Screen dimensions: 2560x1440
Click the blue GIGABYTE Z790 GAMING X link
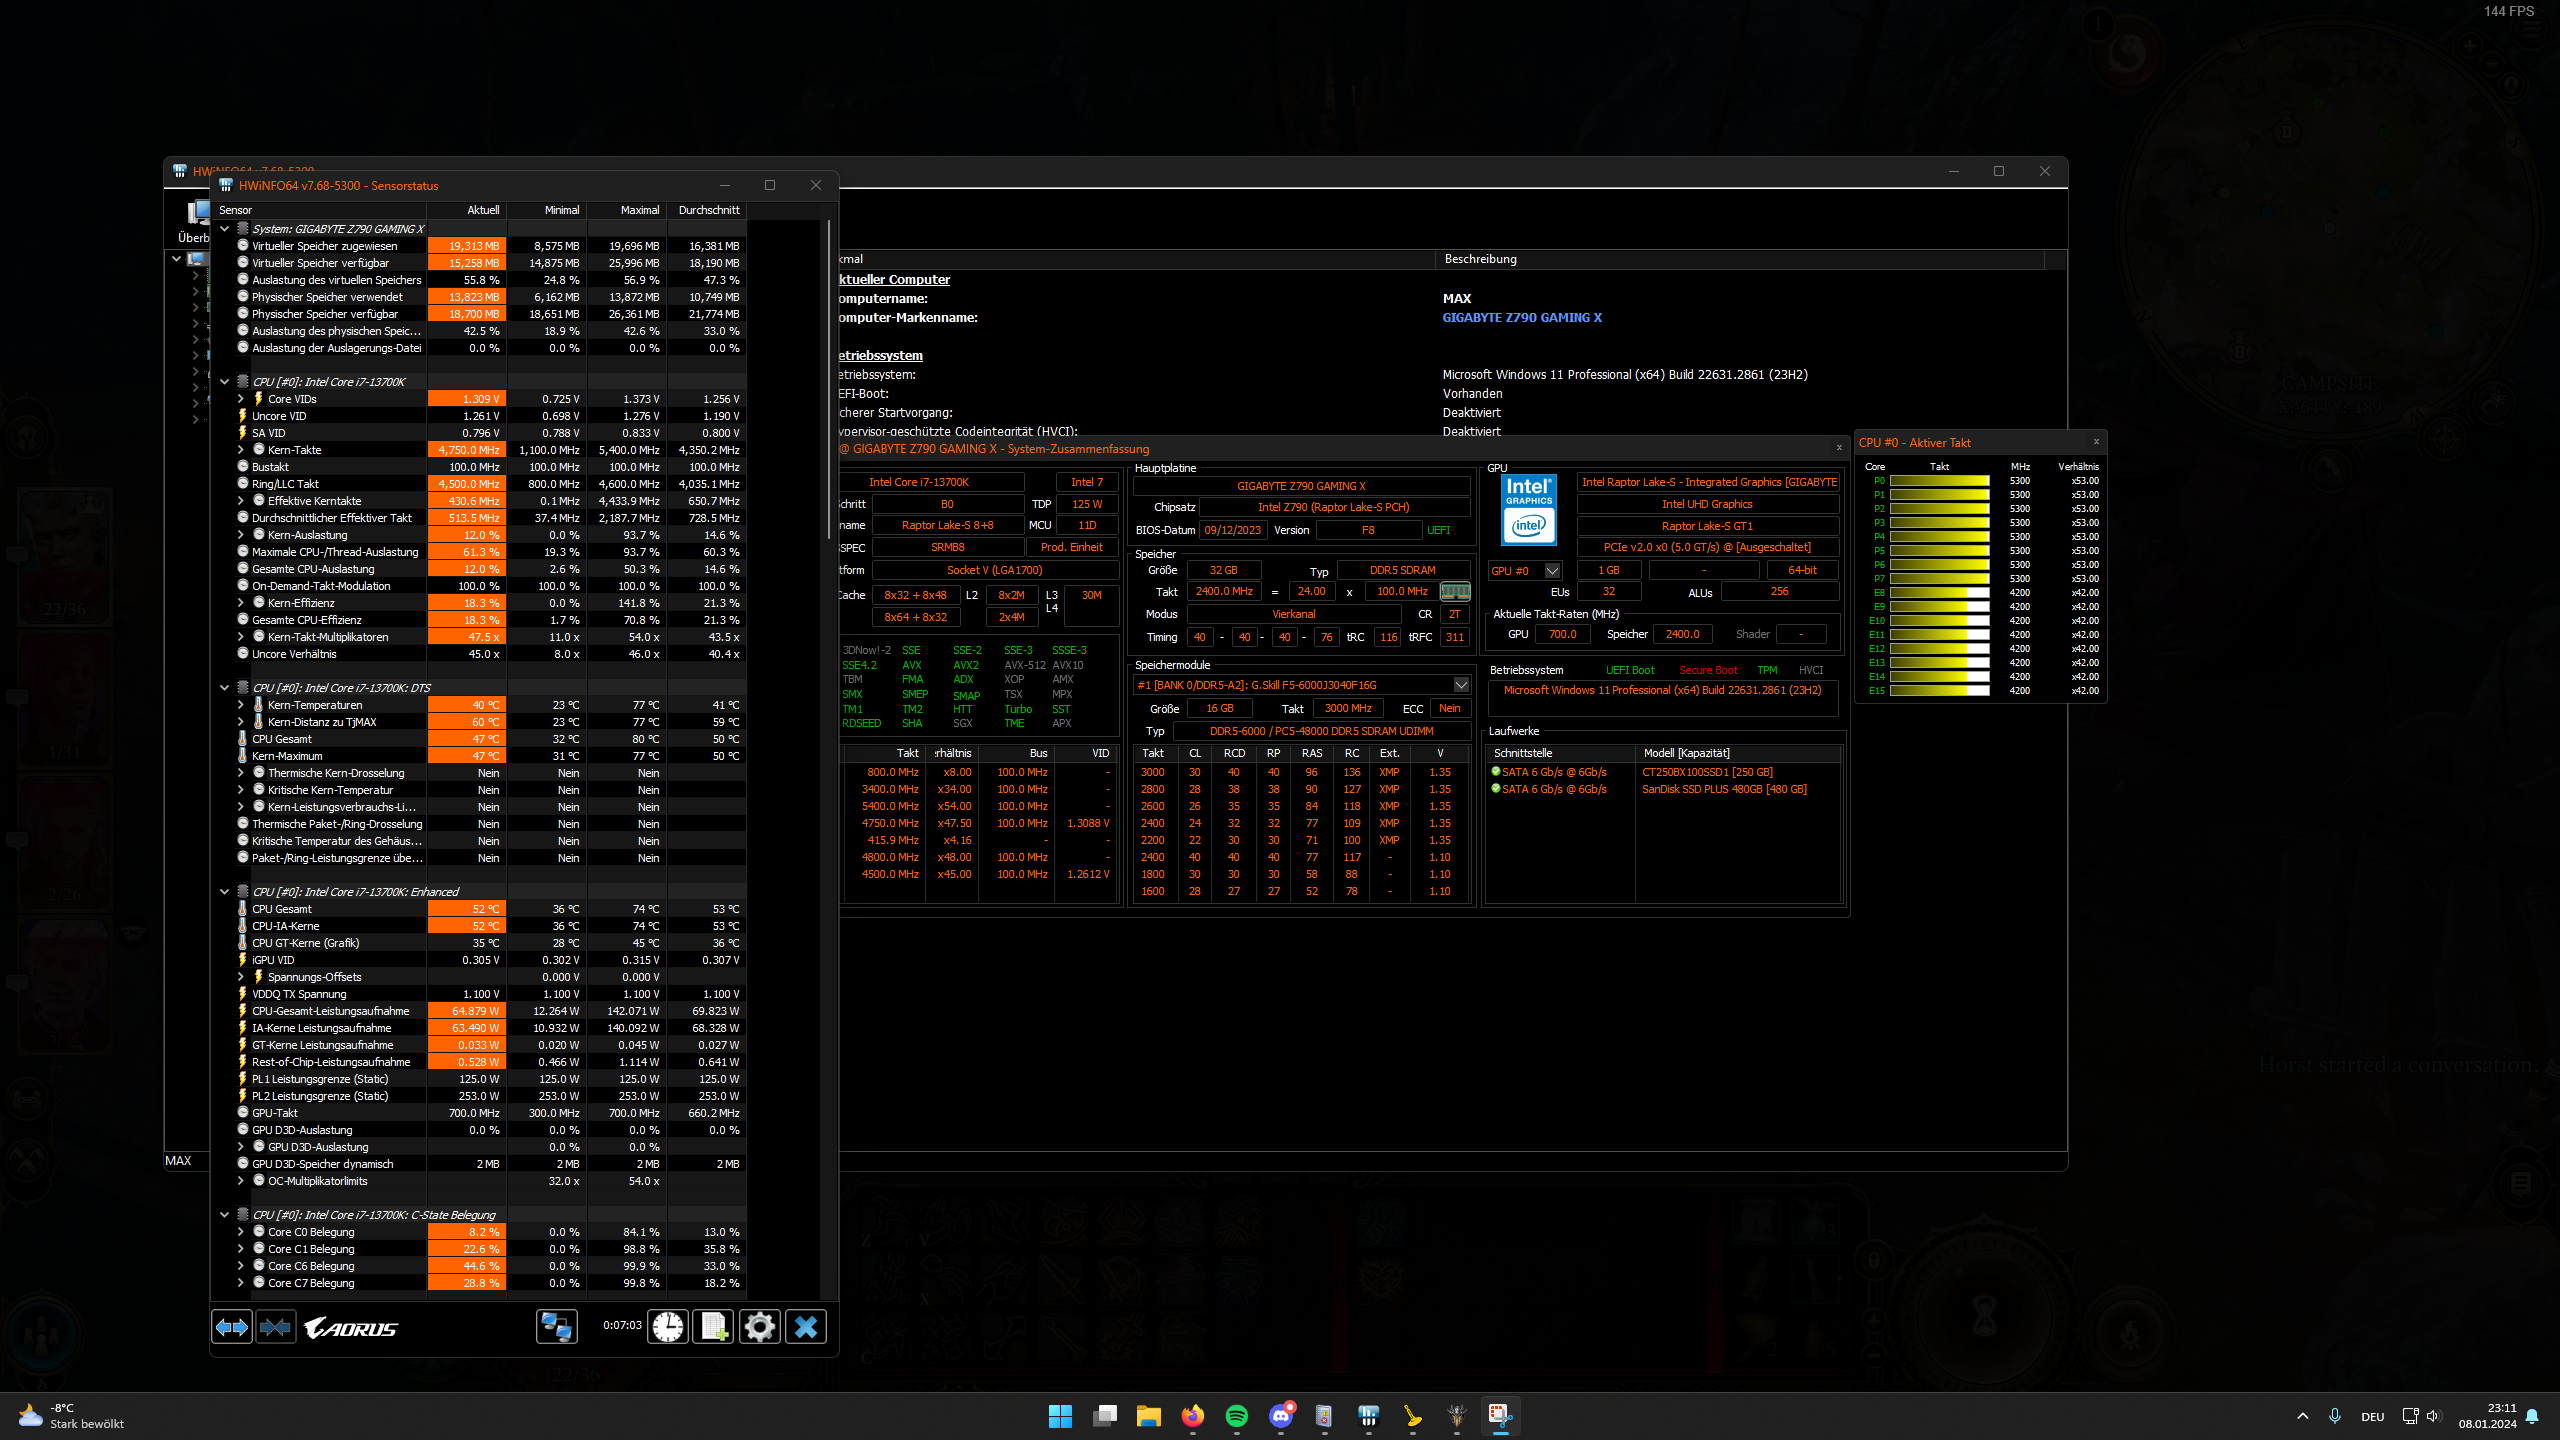[x=1521, y=318]
